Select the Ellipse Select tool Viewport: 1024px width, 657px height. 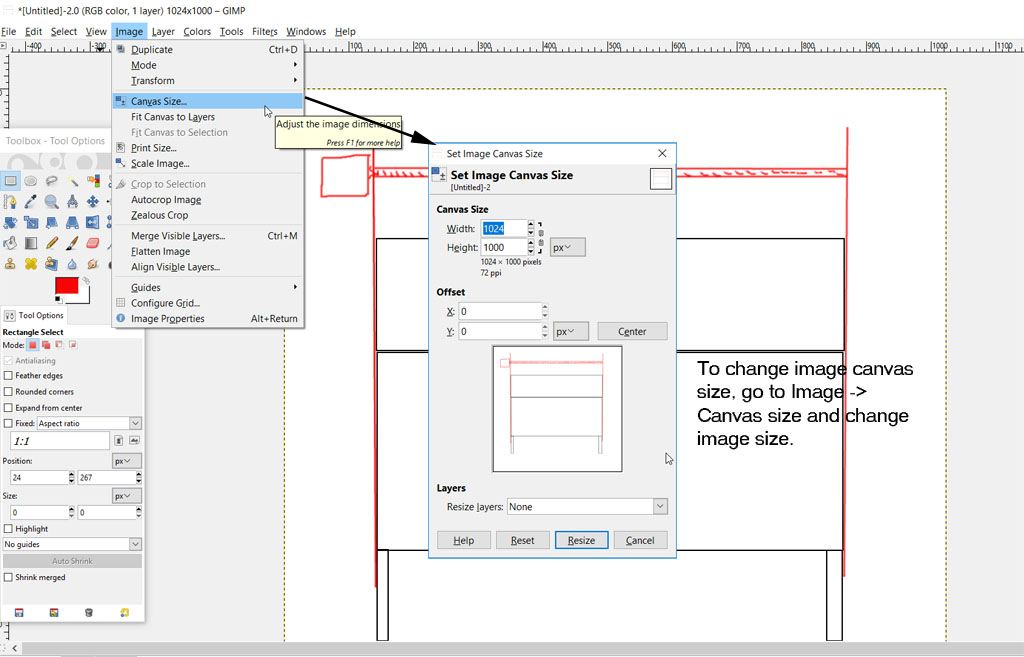[x=31, y=181]
